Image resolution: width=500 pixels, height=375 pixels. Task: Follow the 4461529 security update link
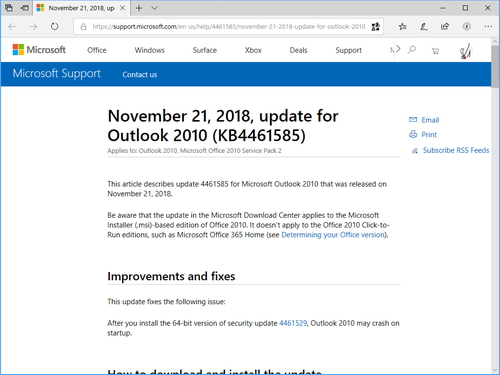(x=293, y=323)
